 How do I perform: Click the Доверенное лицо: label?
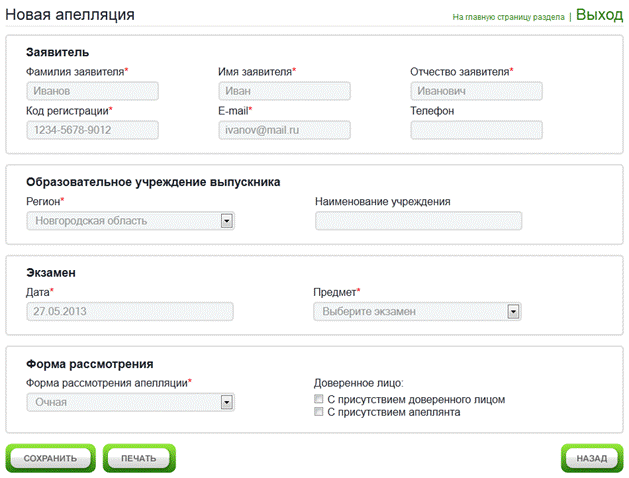coord(358,383)
